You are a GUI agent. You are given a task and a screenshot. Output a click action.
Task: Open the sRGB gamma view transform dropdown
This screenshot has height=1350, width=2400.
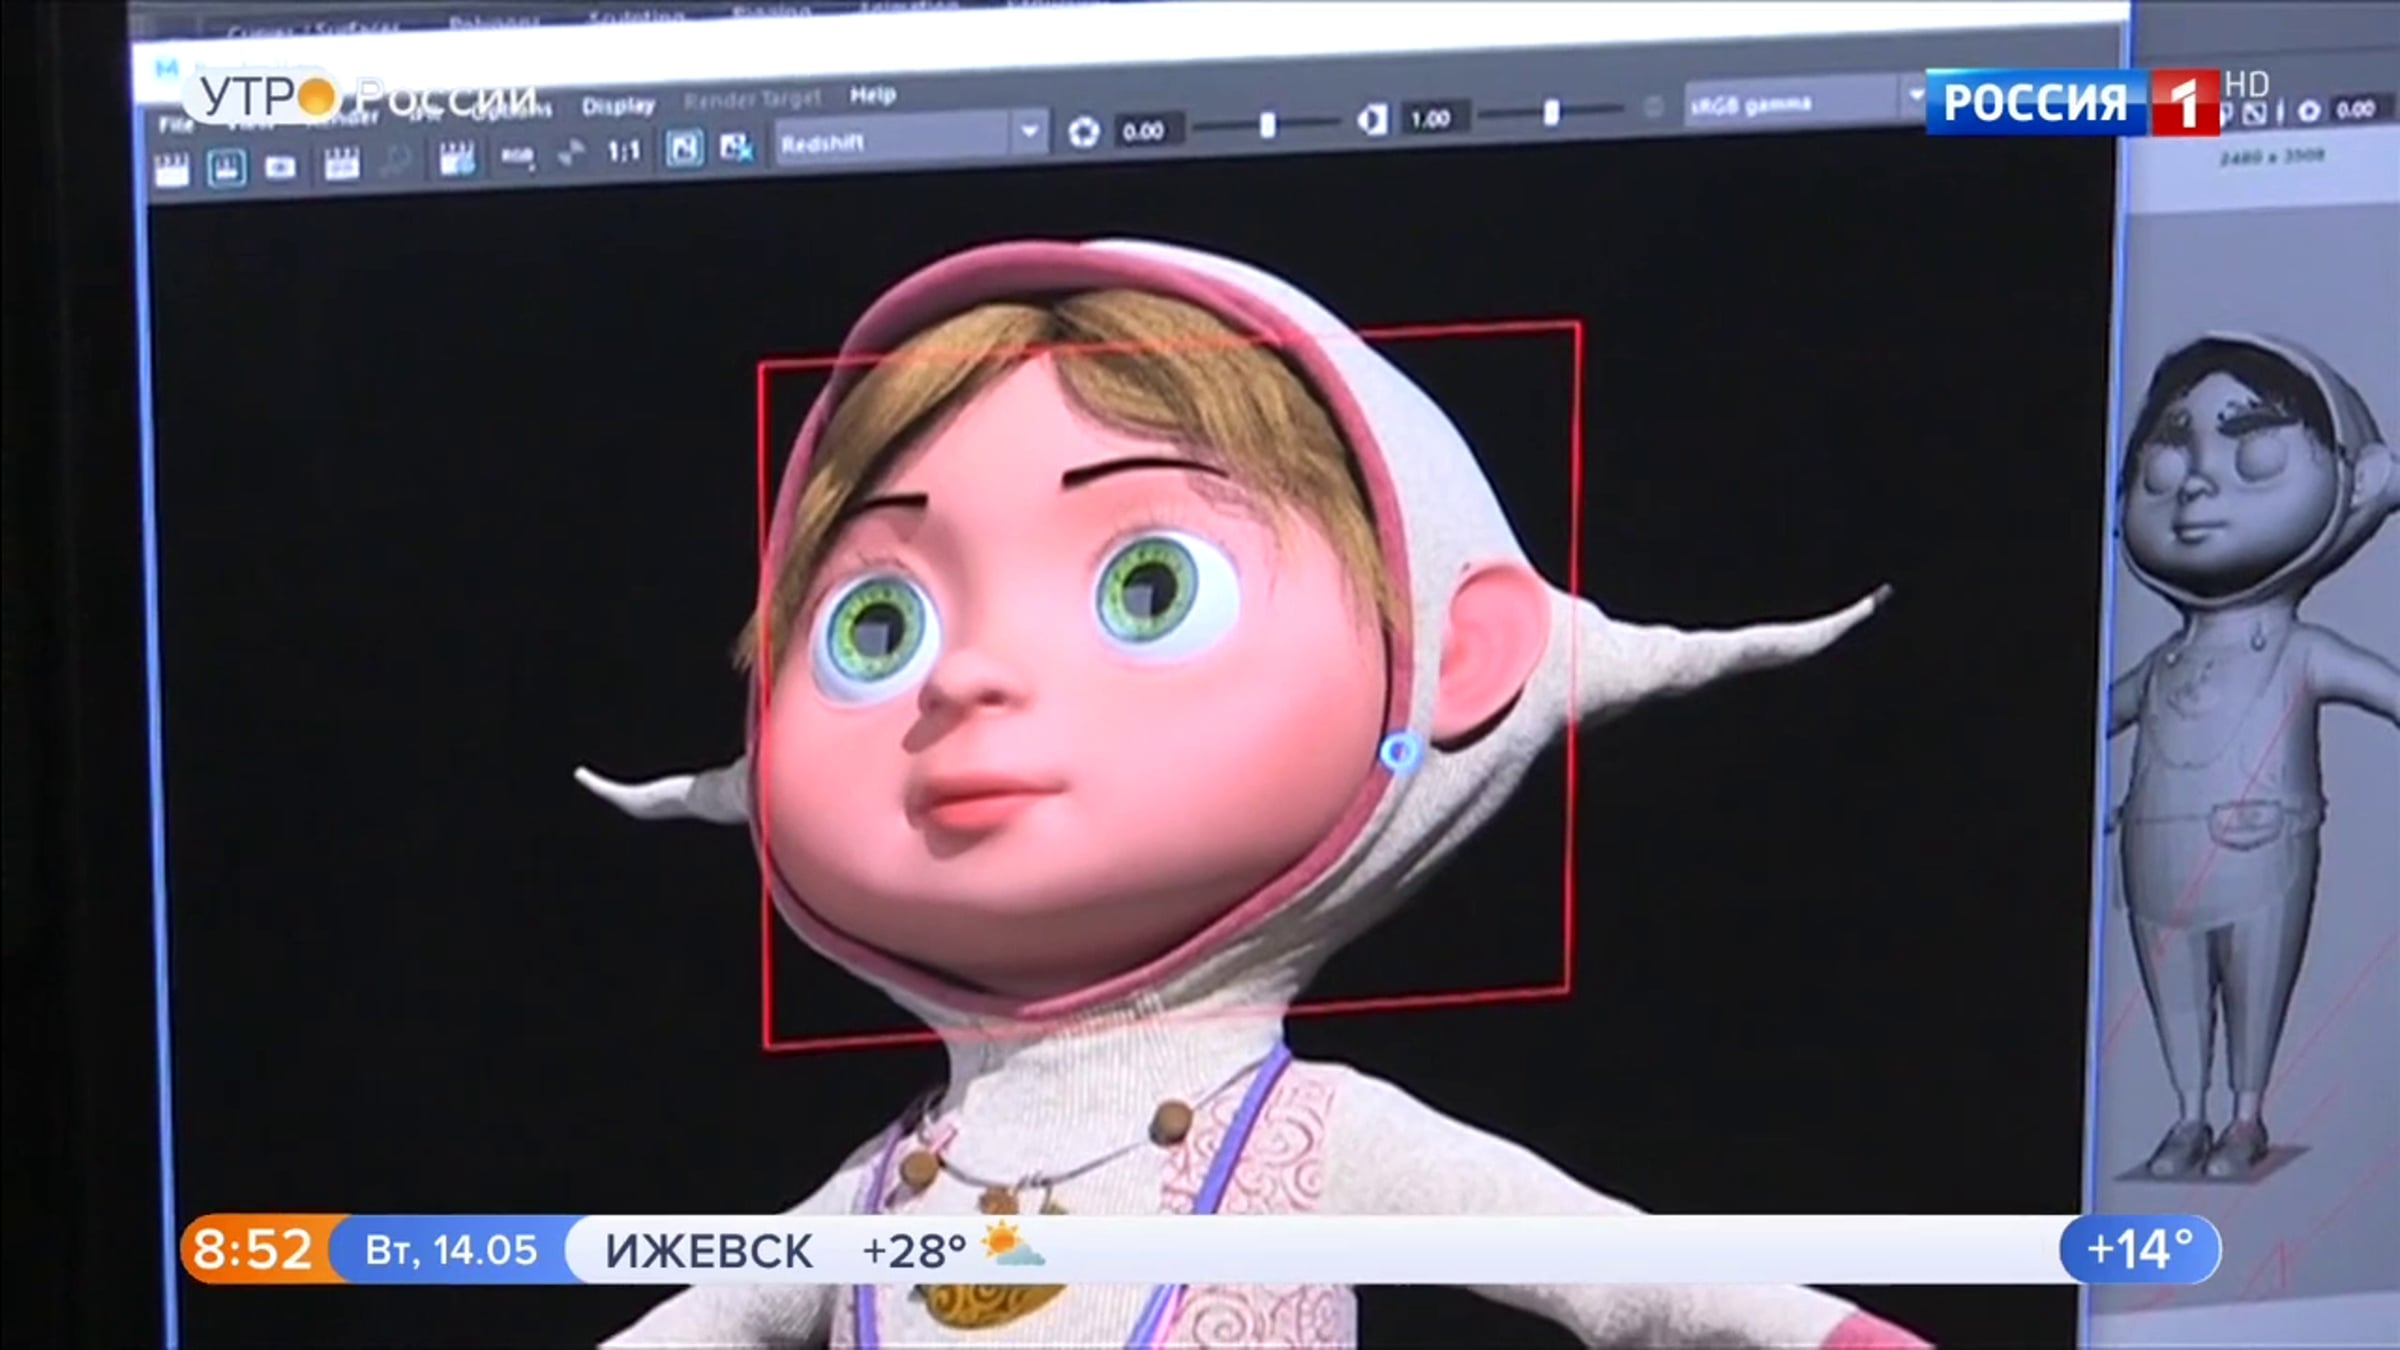tap(1806, 101)
